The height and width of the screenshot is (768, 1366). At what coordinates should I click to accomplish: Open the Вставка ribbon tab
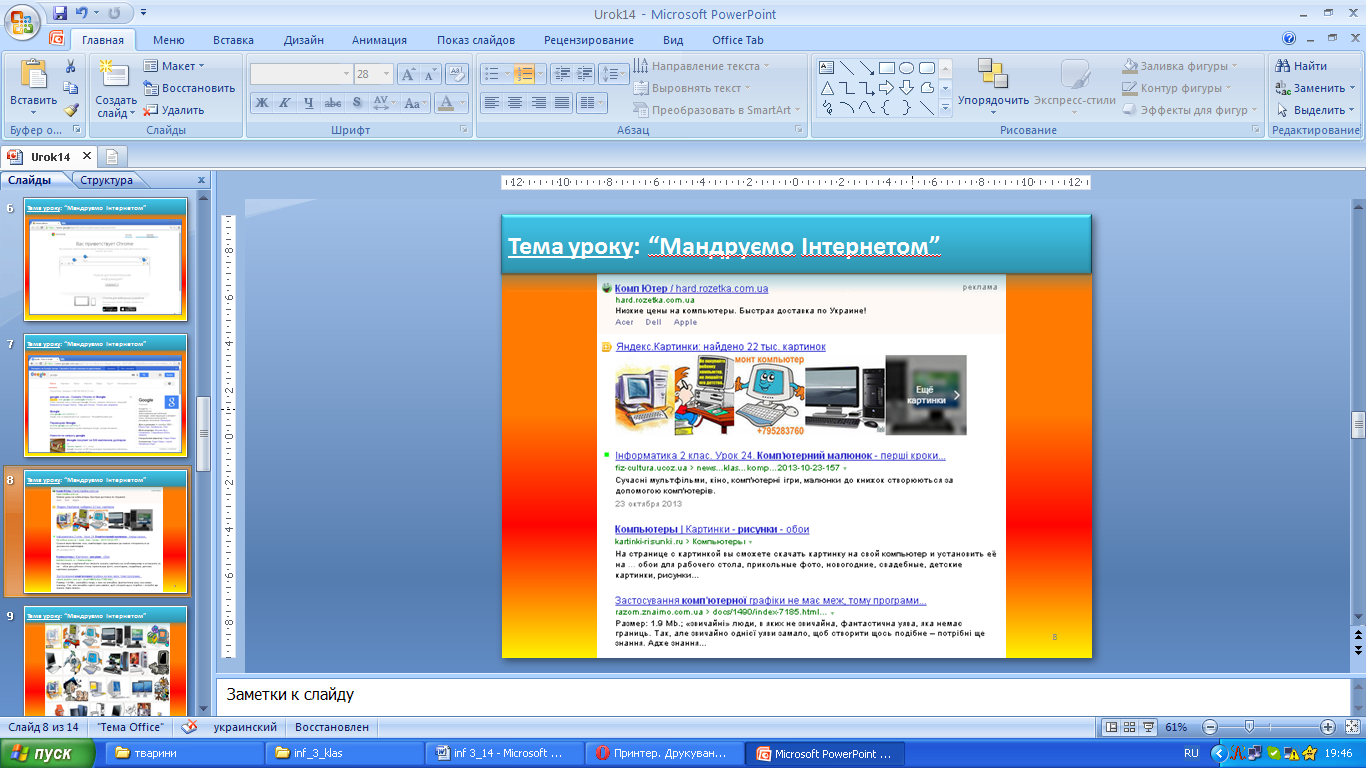233,40
